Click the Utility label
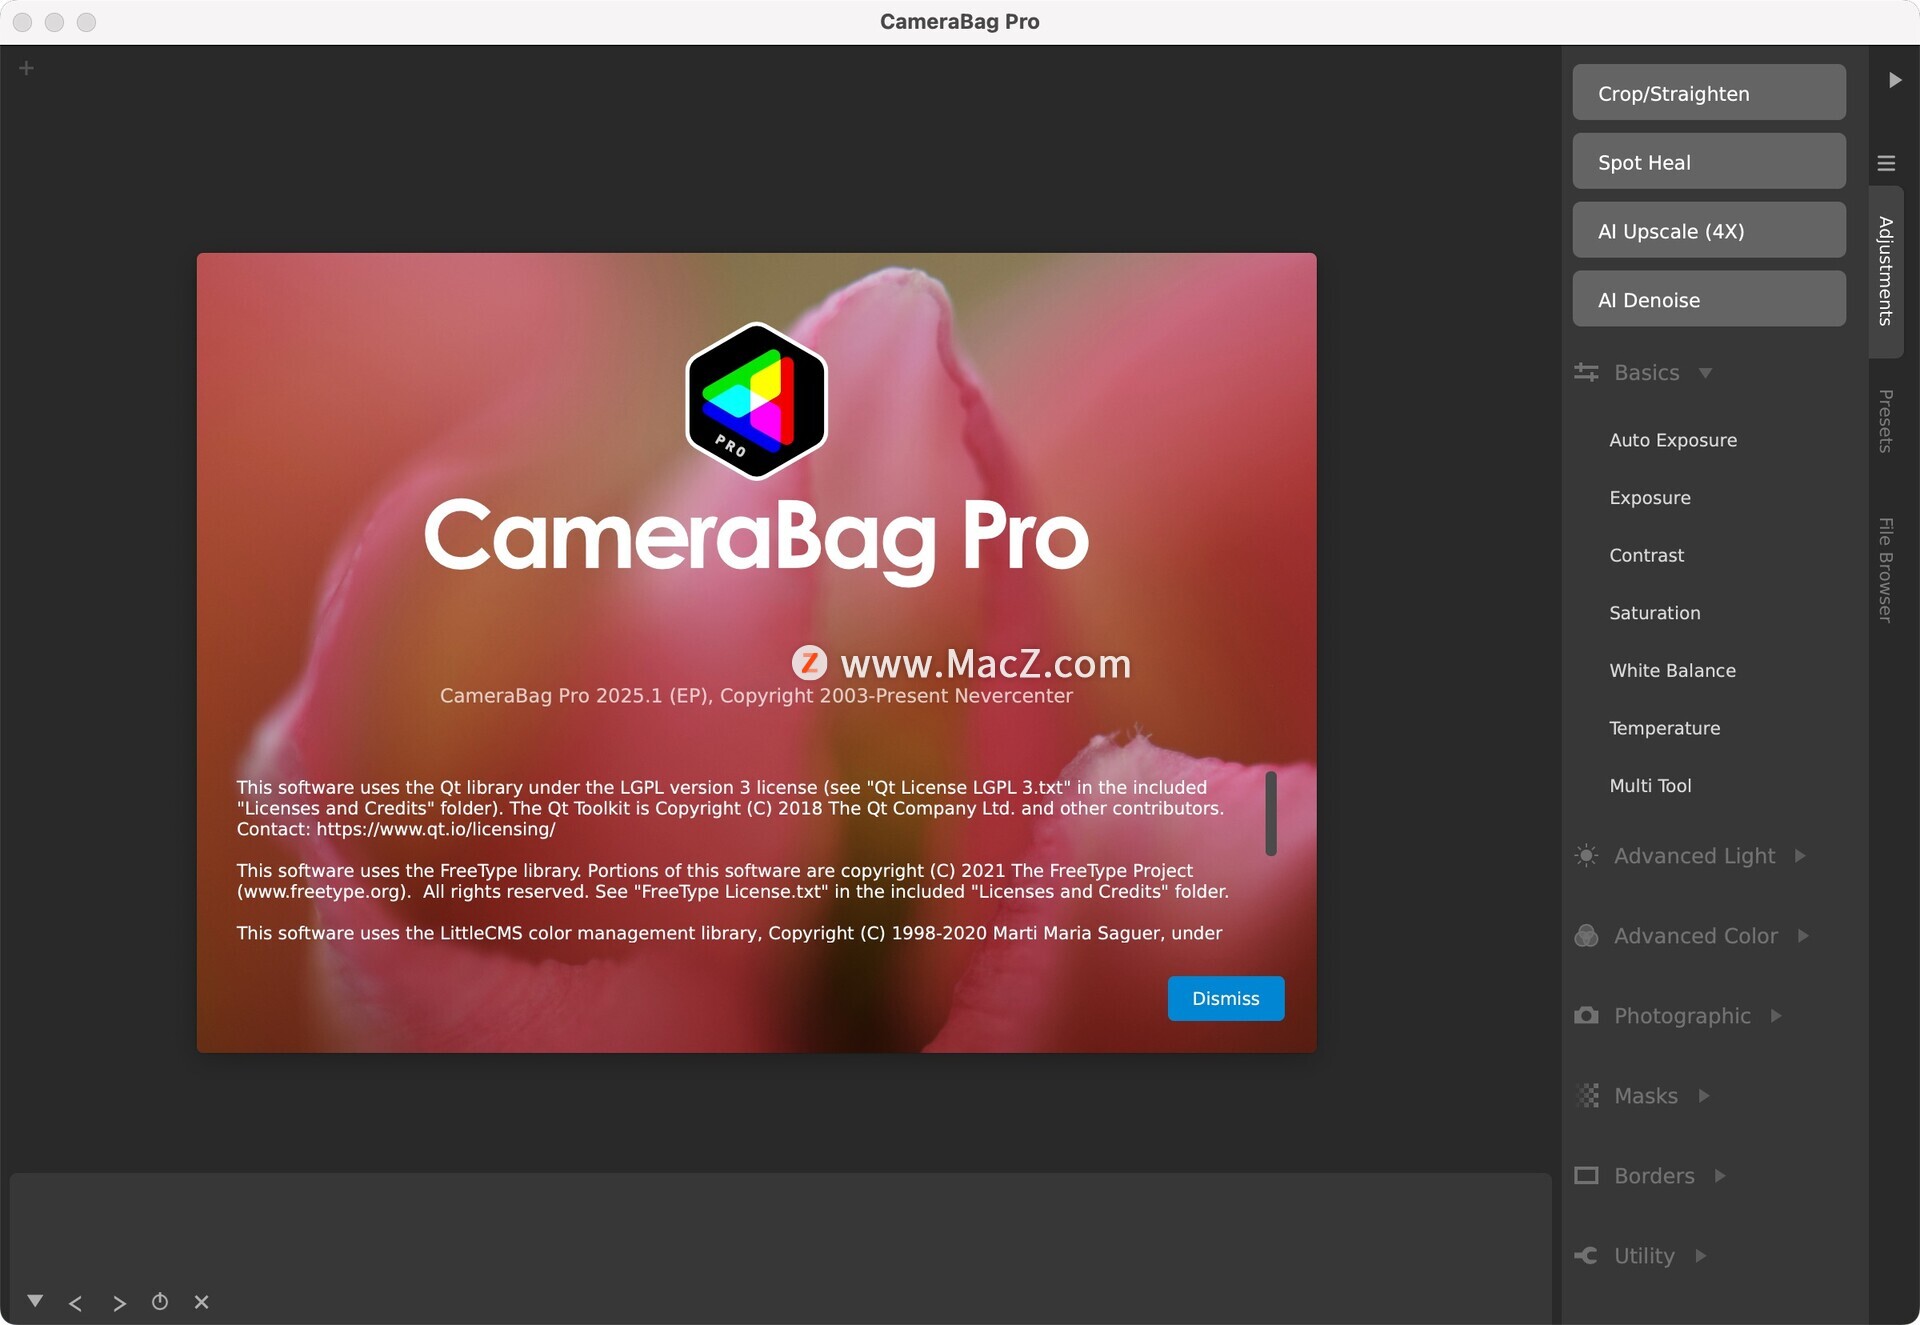Image resolution: width=1920 pixels, height=1325 pixels. (x=1644, y=1256)
